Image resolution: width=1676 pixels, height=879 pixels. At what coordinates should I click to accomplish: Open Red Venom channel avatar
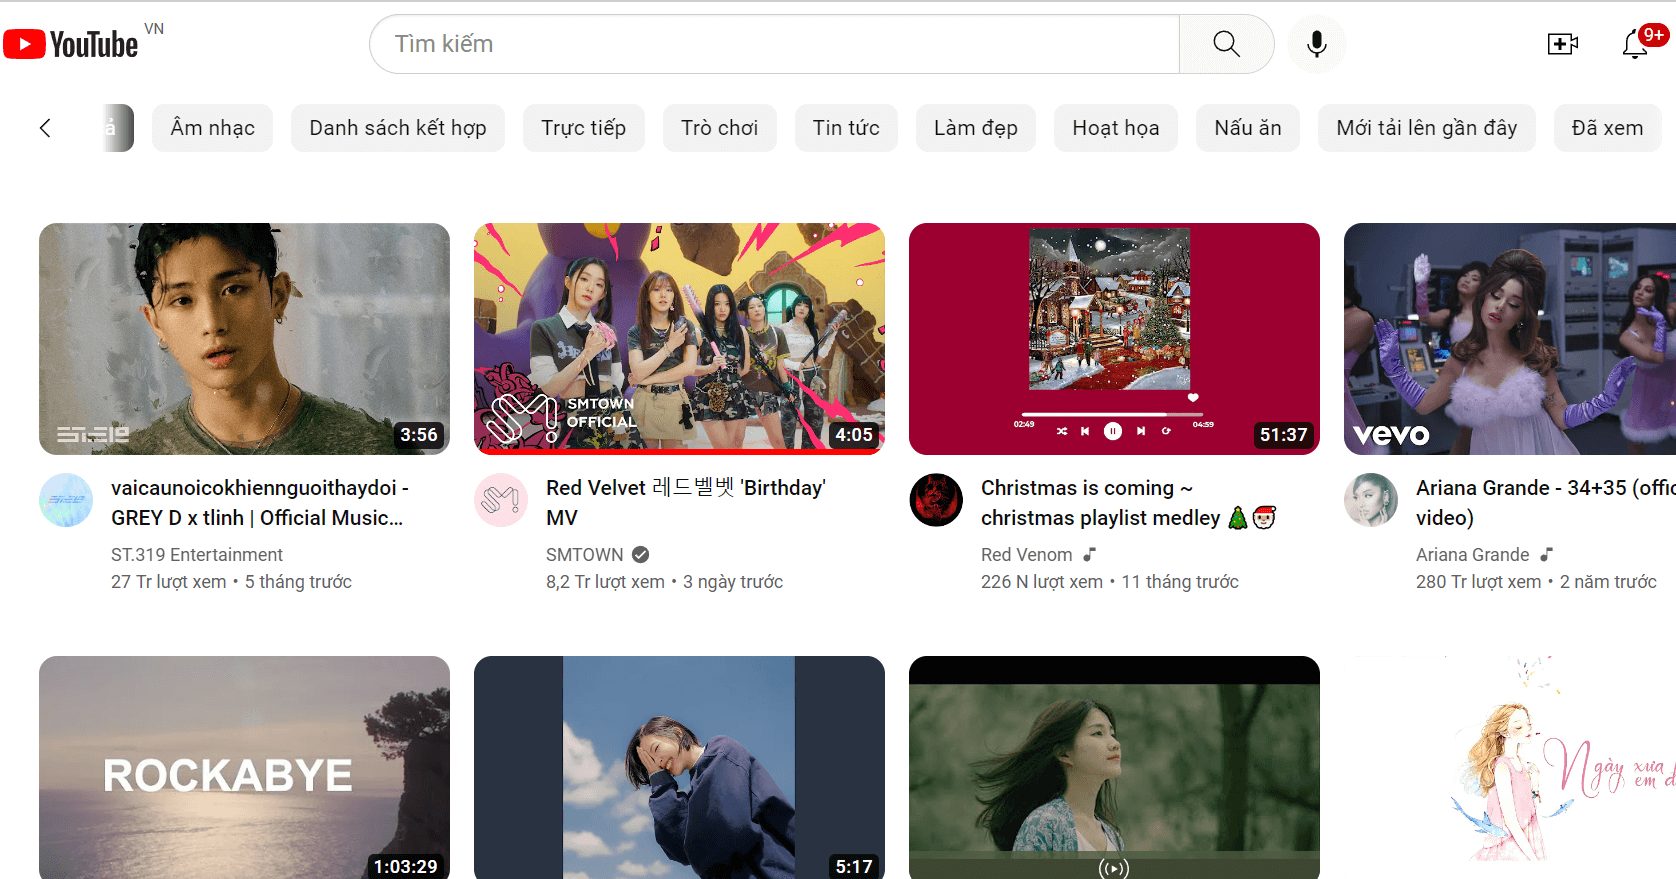(x=936, y=500)
